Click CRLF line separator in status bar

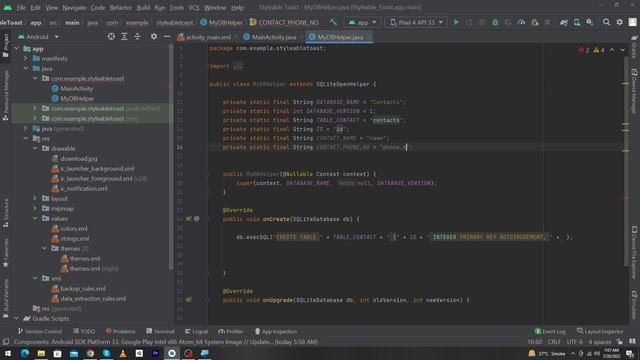click(x=554, y=342)
